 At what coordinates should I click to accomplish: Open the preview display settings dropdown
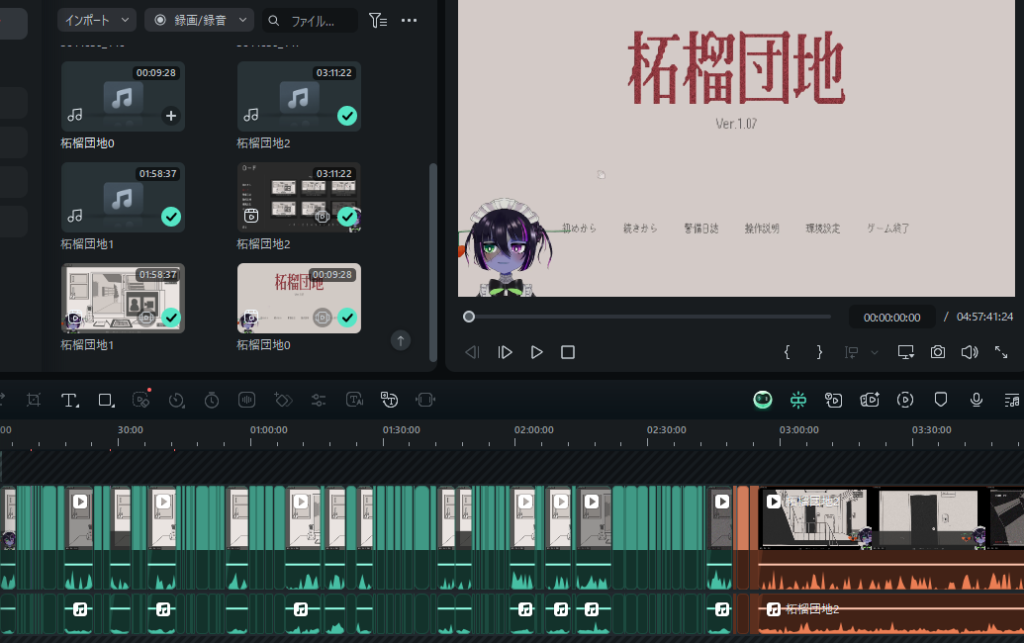pos(906,352)
